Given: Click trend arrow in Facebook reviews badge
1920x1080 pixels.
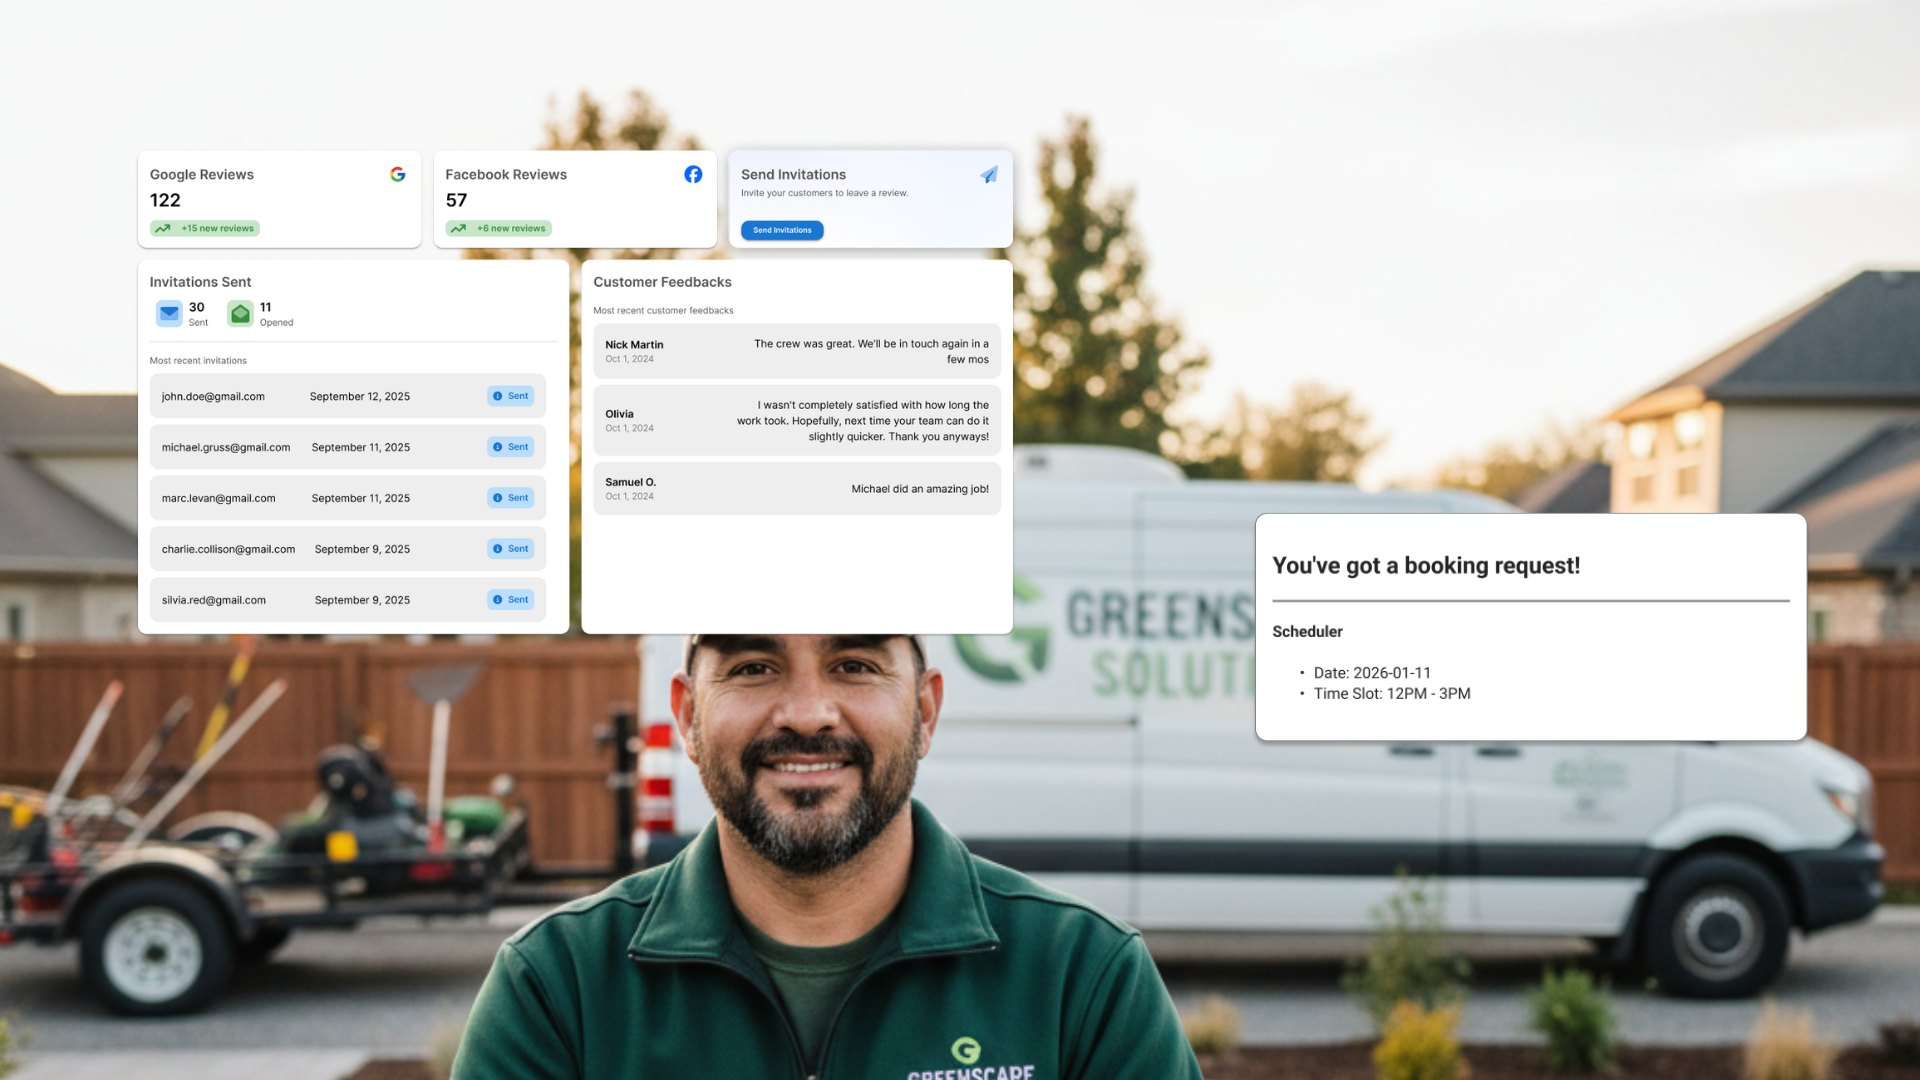Looking at the screenshot, I should tap(458, 229).
